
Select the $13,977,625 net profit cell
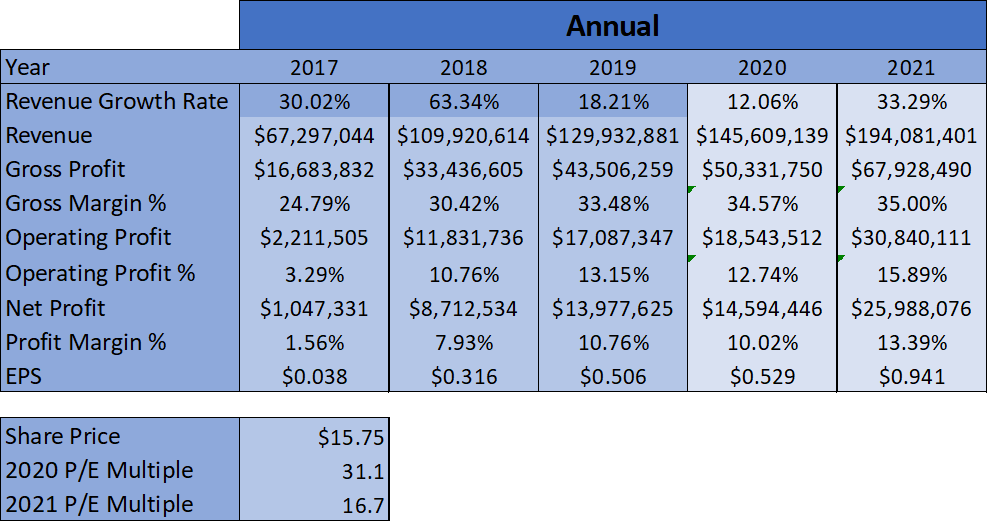tap(613, 308)
